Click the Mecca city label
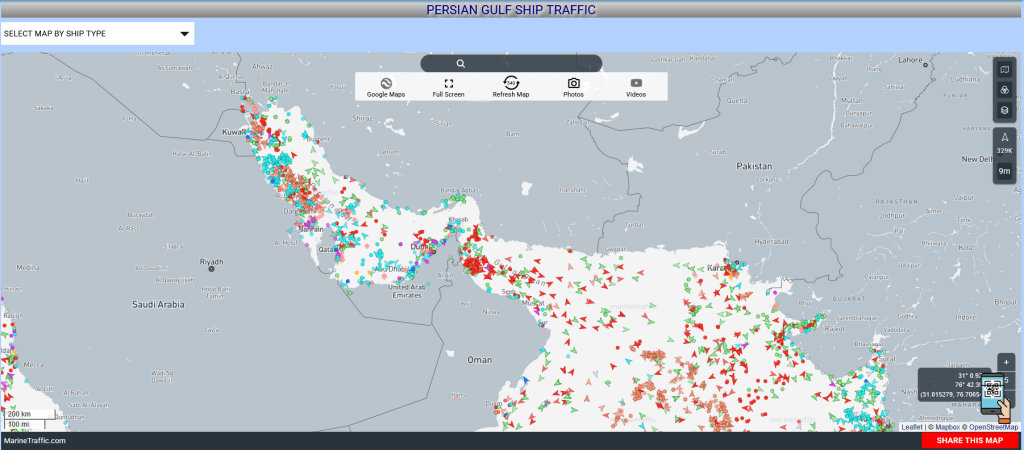 32,364
